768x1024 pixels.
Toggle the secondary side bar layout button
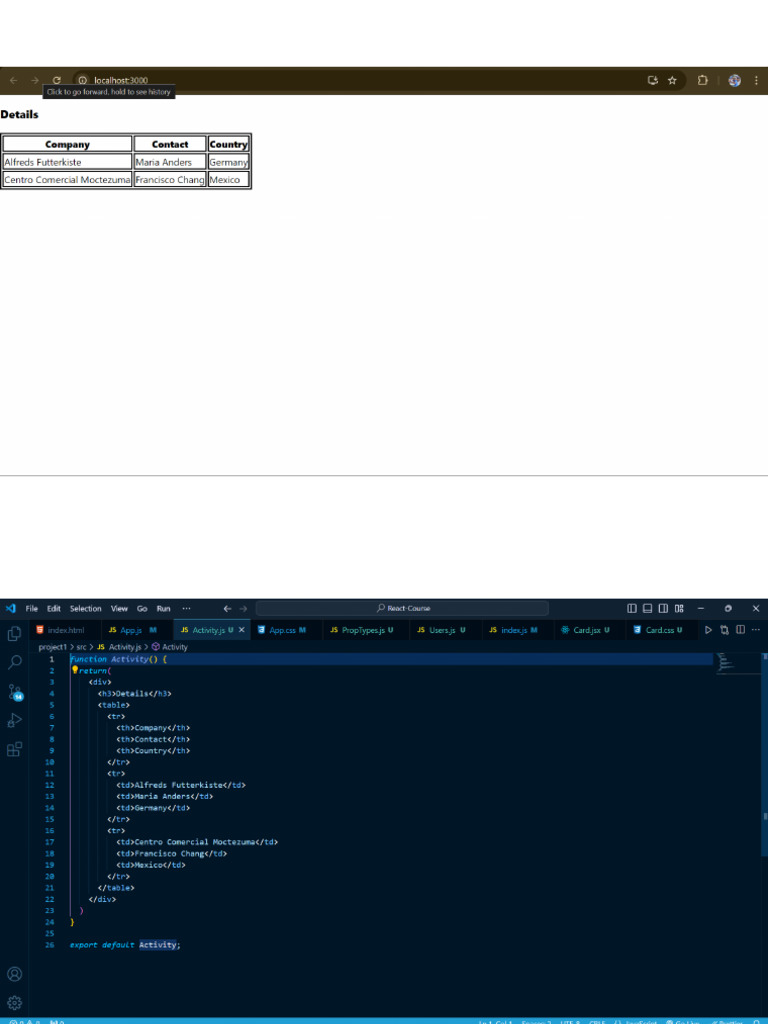click(x=663, y=608)
